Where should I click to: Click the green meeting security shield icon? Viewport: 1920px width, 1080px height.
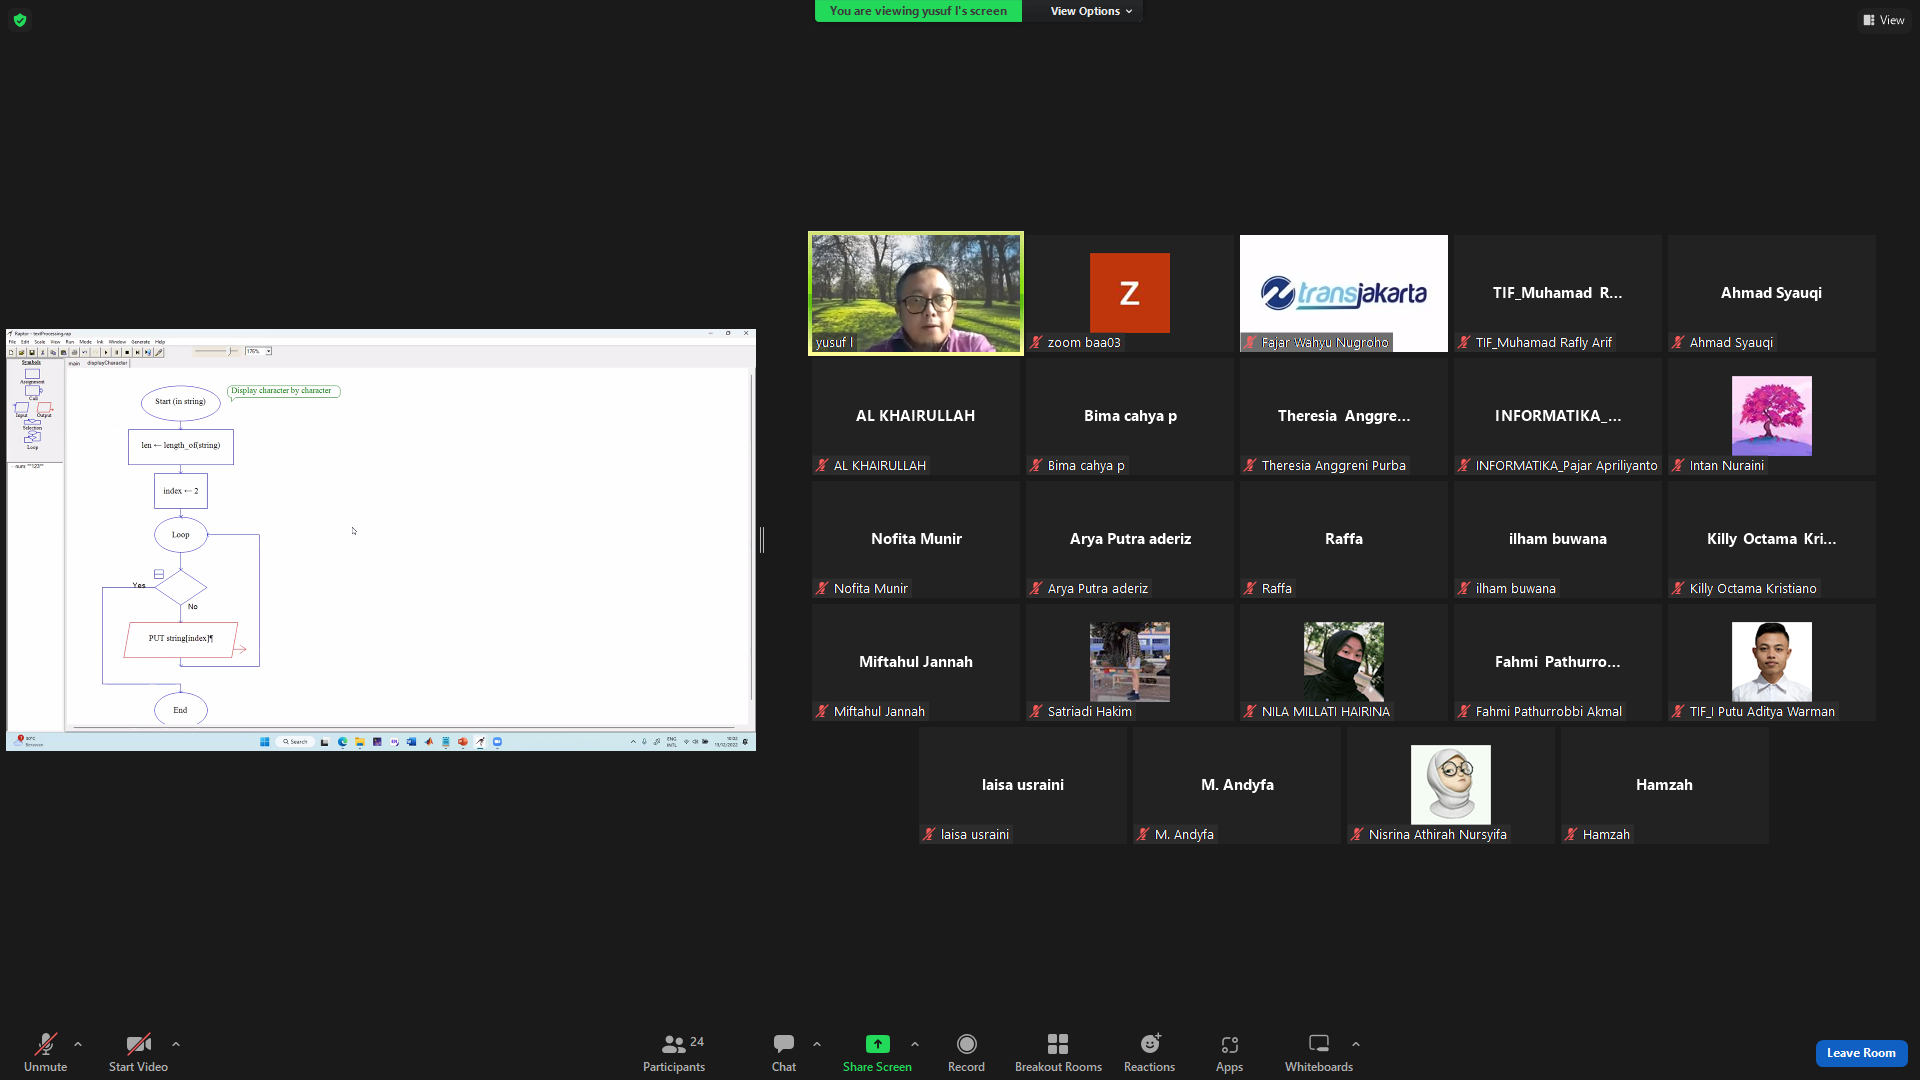20,20
